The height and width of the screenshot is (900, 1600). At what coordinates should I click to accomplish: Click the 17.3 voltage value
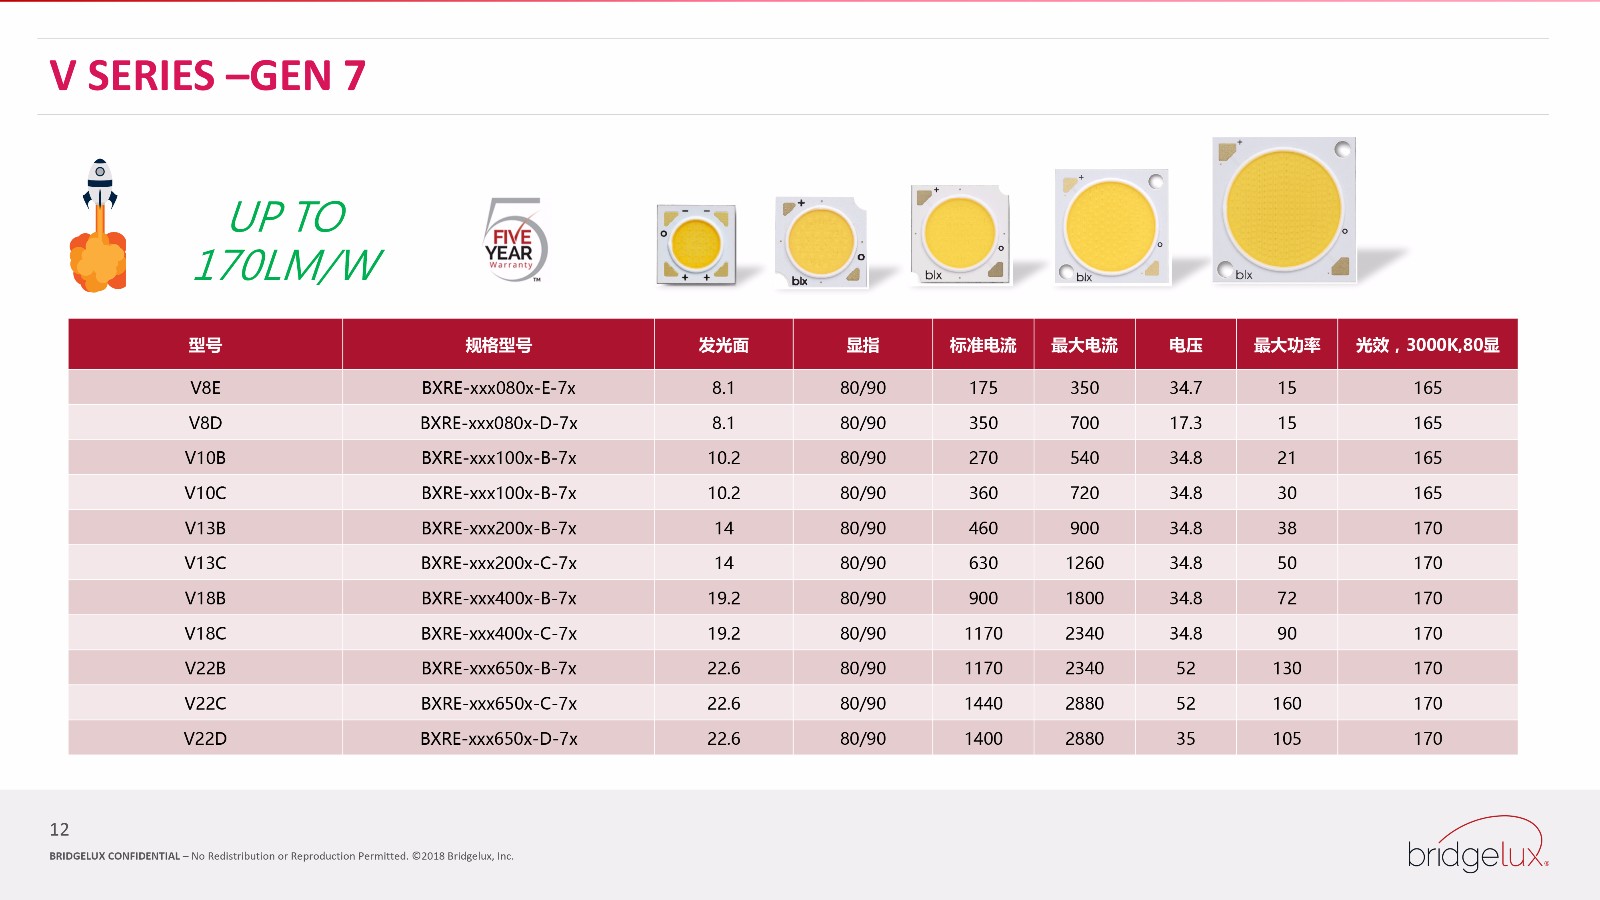[1186, 422]
